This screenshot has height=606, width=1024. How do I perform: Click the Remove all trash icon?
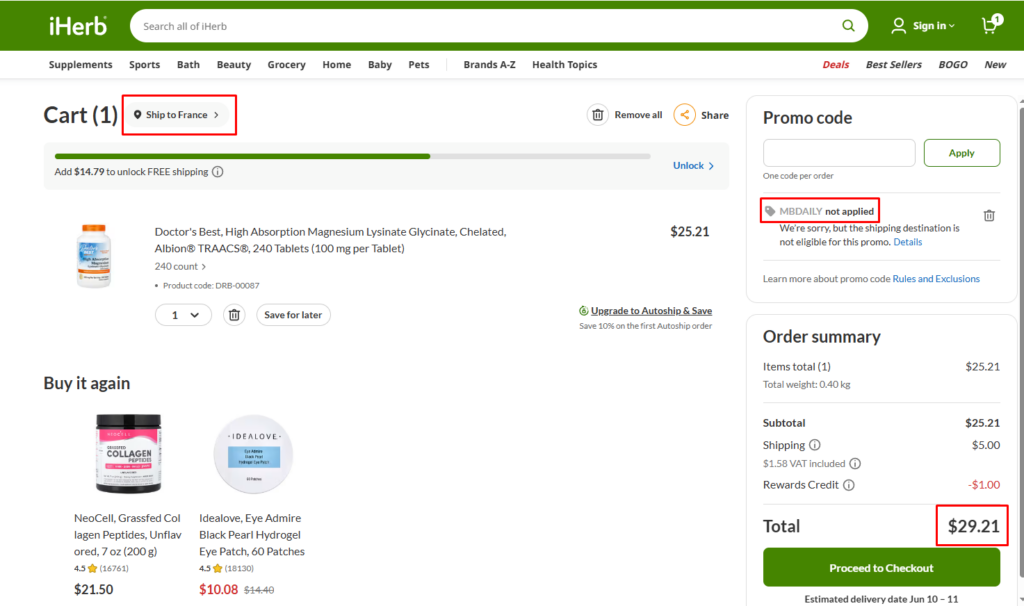[x=598, y=115]
